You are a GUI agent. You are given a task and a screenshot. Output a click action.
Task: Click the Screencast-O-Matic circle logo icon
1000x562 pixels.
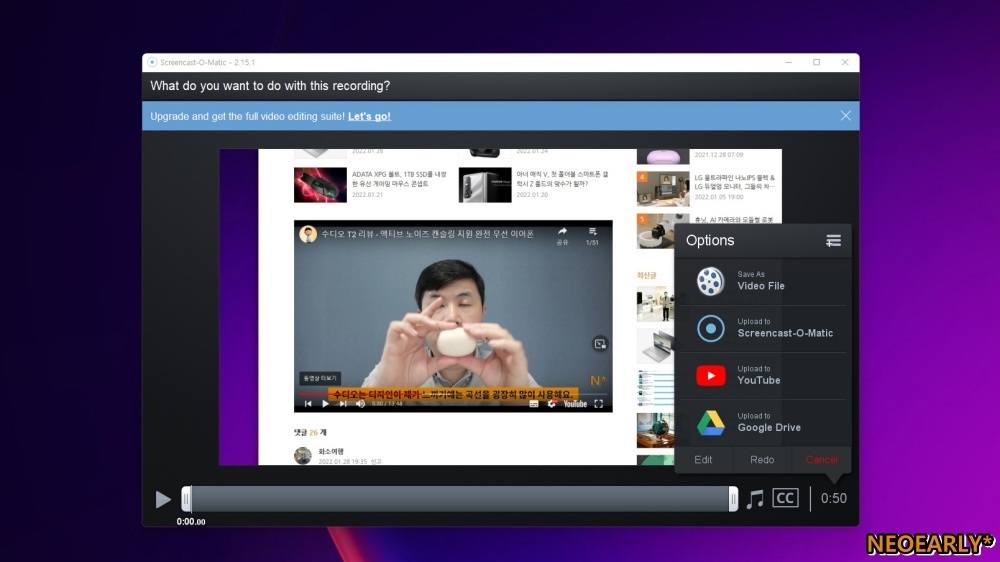tap(710, 329)
